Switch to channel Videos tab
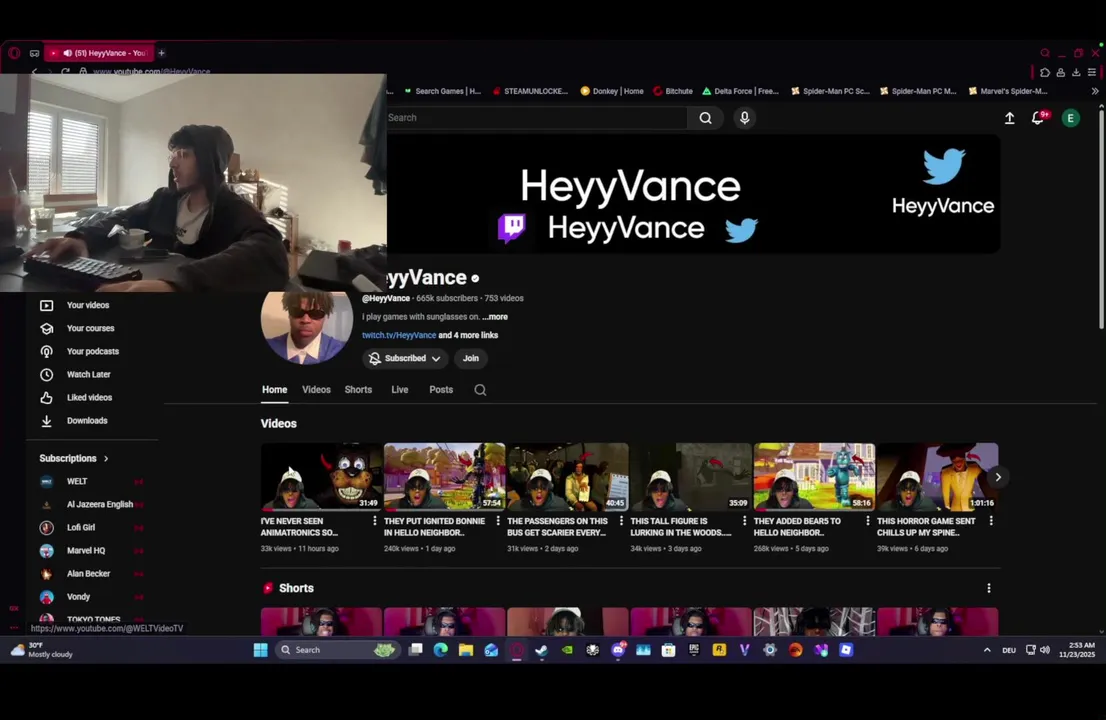Image resolution: width=1106 pixels, height=720 pixels. pyautogui.click(x=316, y=390)
